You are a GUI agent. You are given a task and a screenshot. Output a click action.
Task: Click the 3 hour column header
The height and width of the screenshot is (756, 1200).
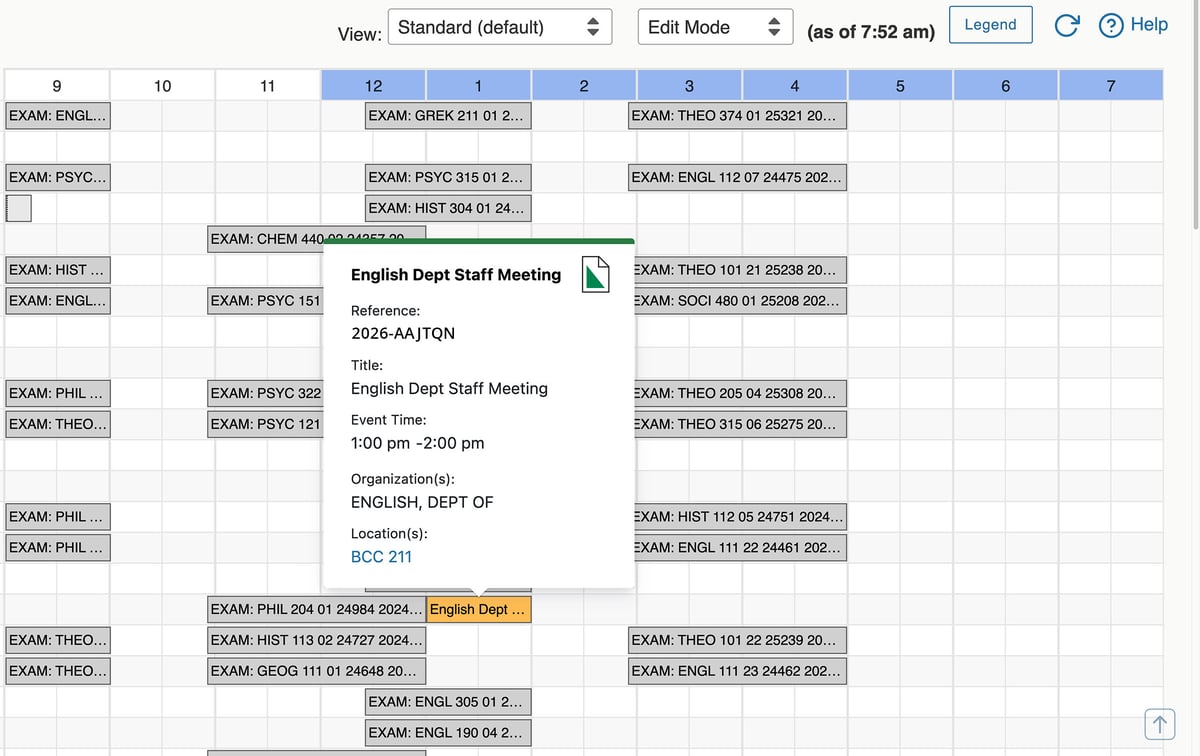tap(689, 86)
